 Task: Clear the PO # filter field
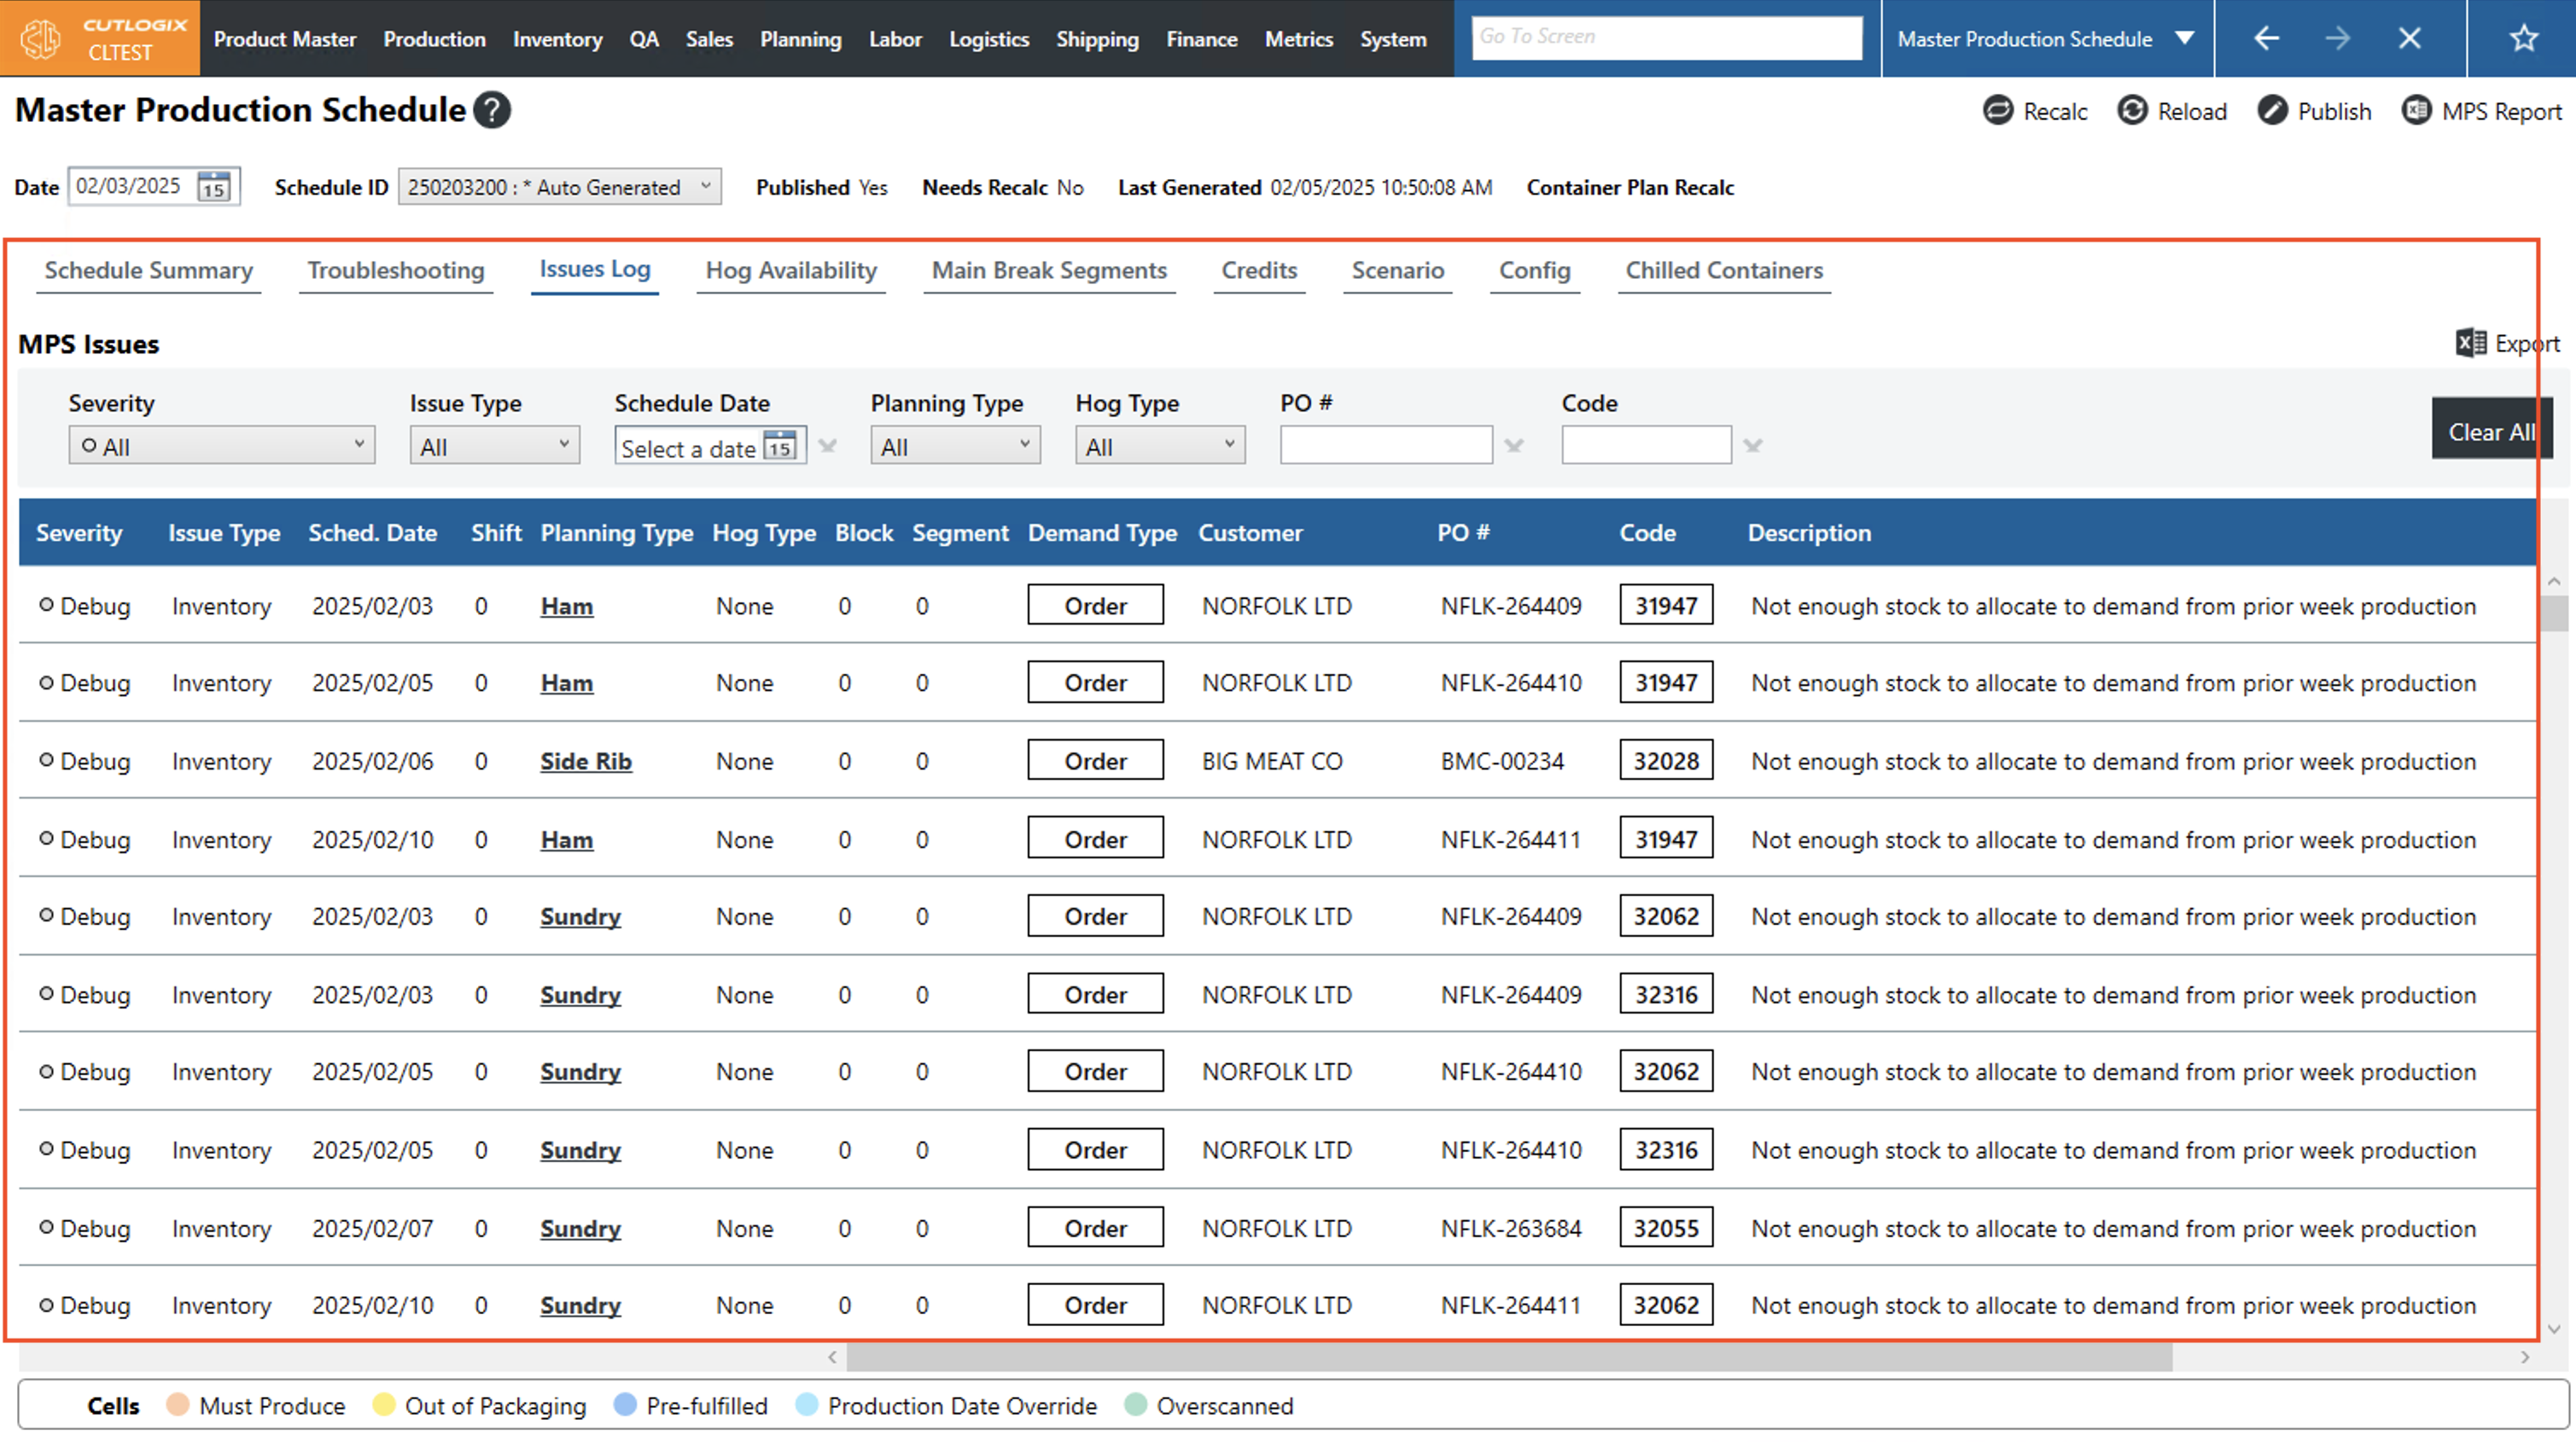[1513, 446]
